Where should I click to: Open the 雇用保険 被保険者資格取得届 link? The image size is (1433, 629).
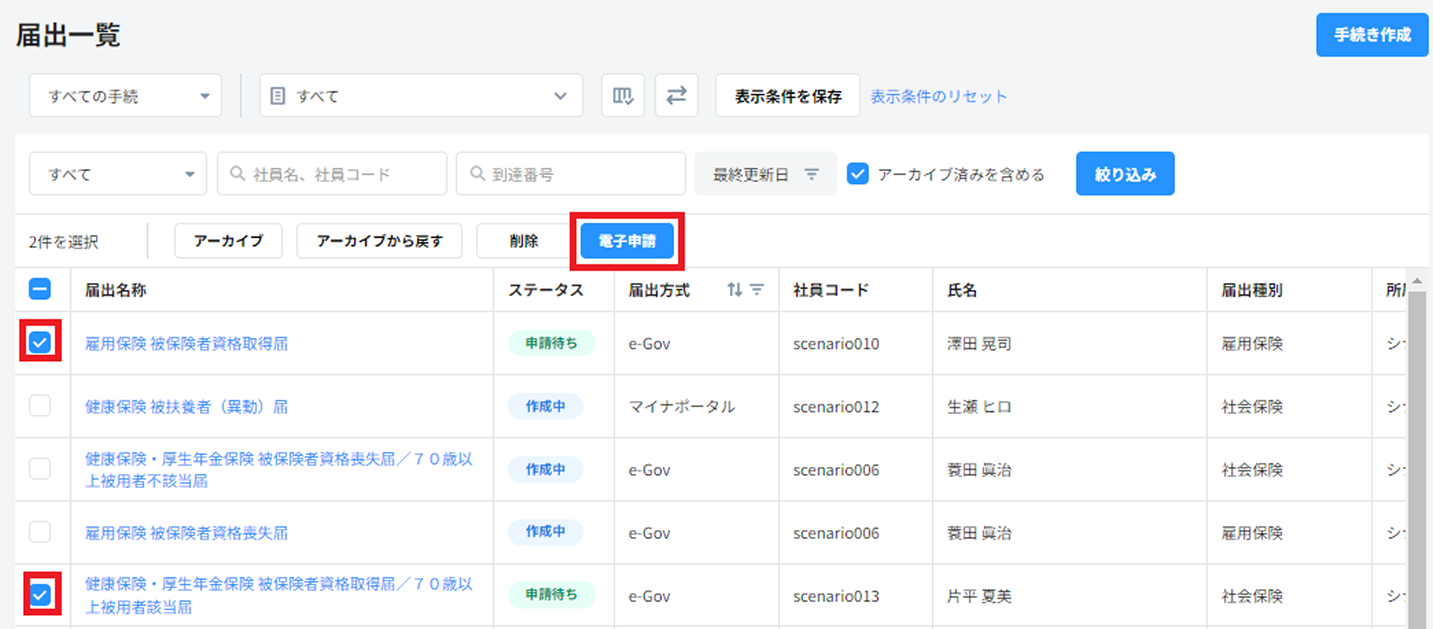click(187, 343)
